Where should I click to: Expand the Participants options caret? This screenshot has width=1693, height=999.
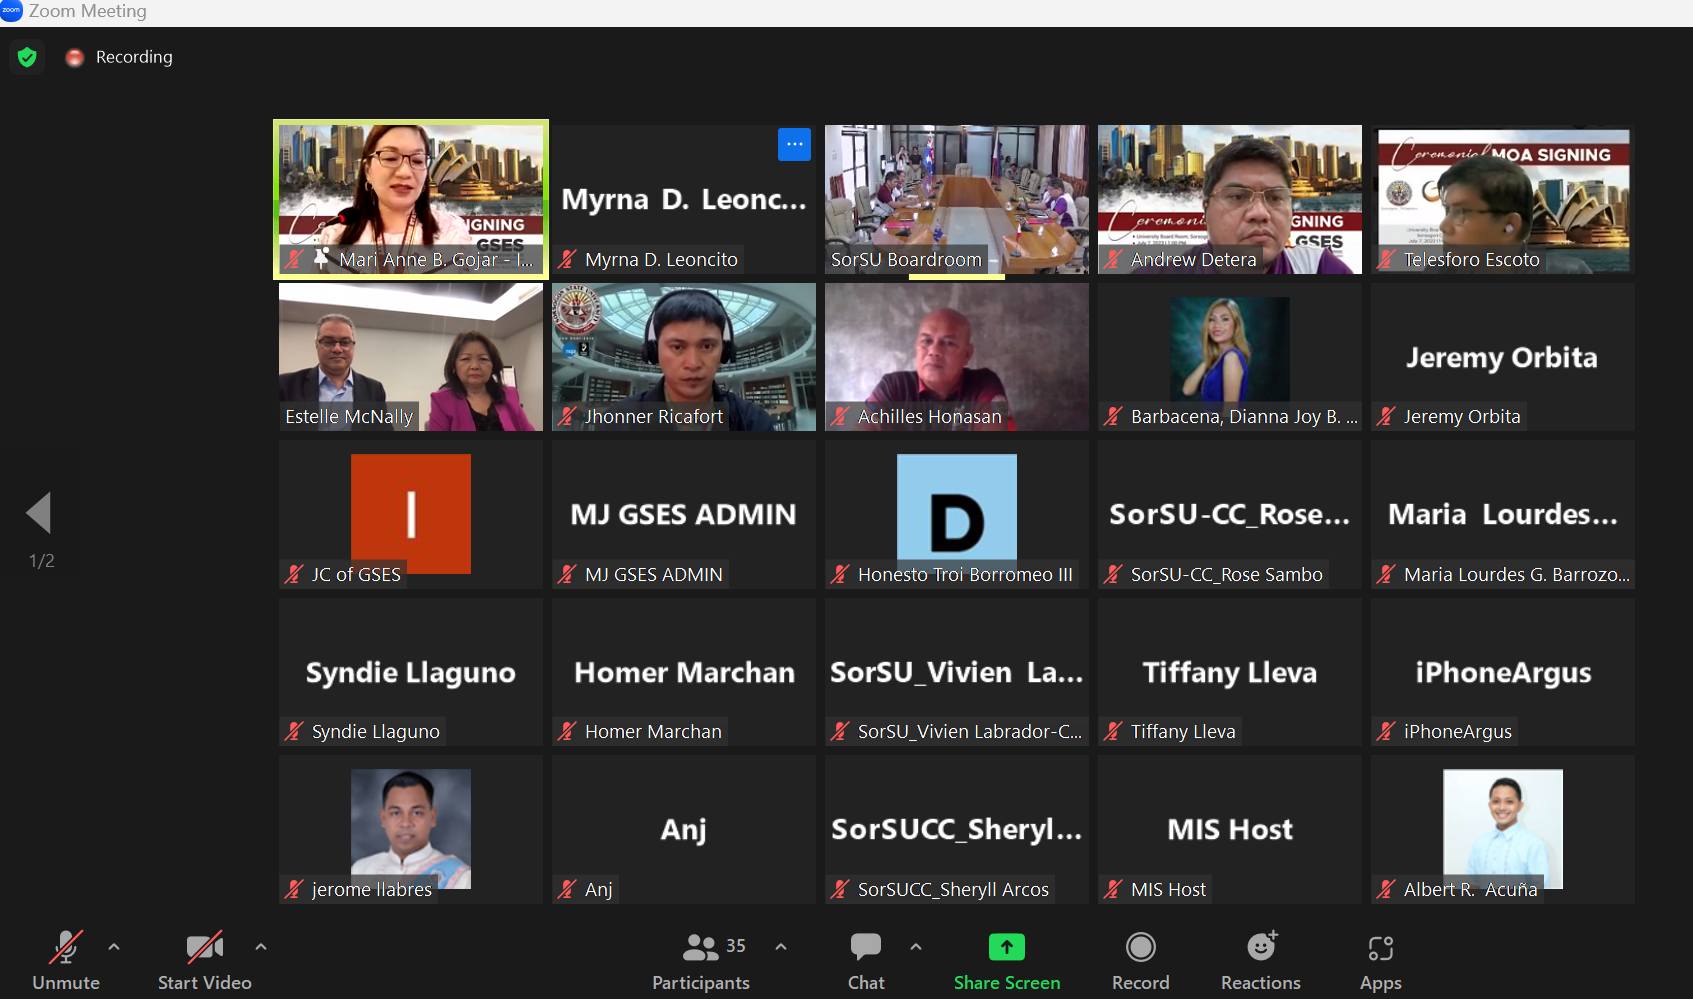(x=781, y=946)
